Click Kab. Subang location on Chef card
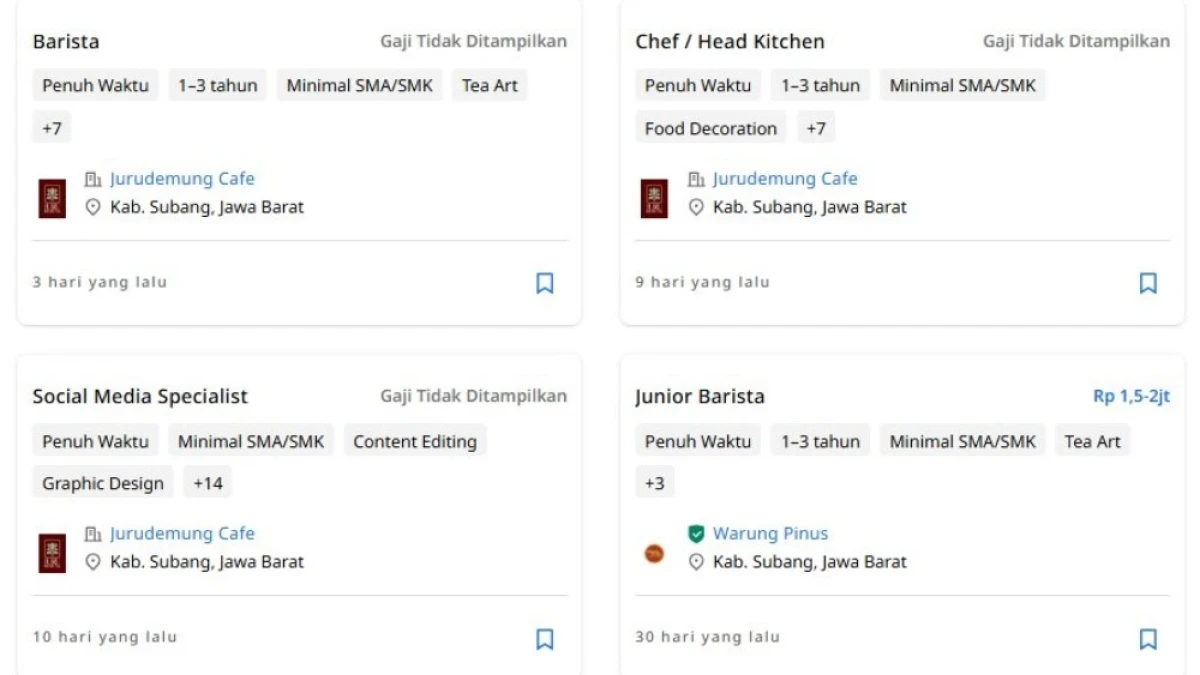Viewport: 1200px width, 675px height. pos(810,207)
